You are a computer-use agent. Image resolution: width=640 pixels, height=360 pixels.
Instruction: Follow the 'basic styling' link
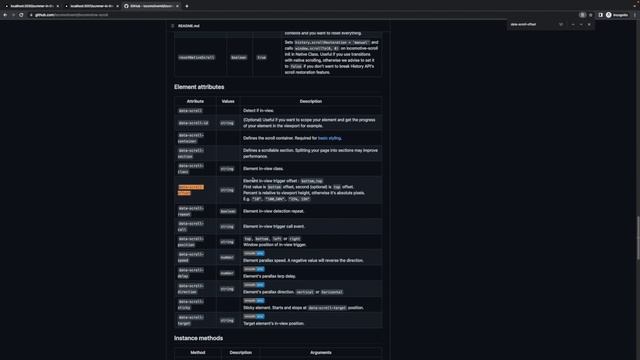pyautogui.click(x=329, y=138)
